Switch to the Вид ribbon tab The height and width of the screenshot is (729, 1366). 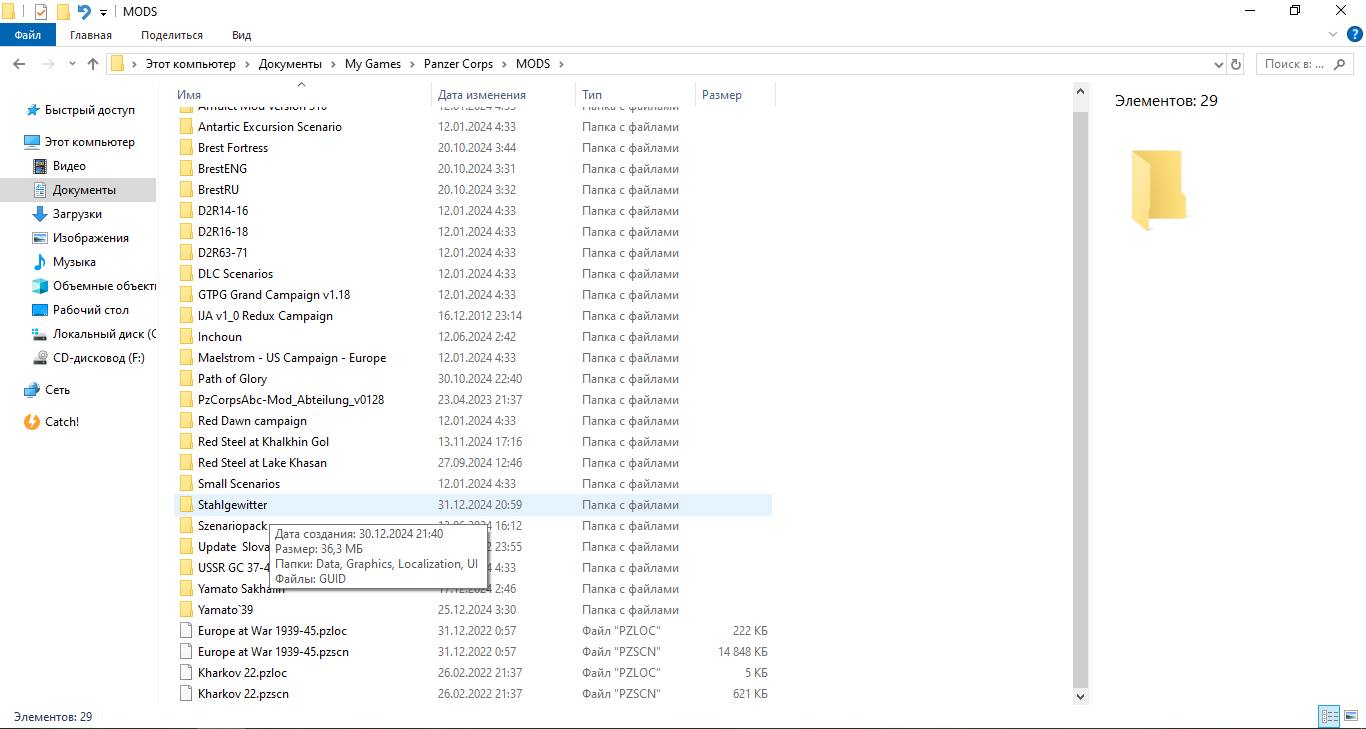pos(241,35)
